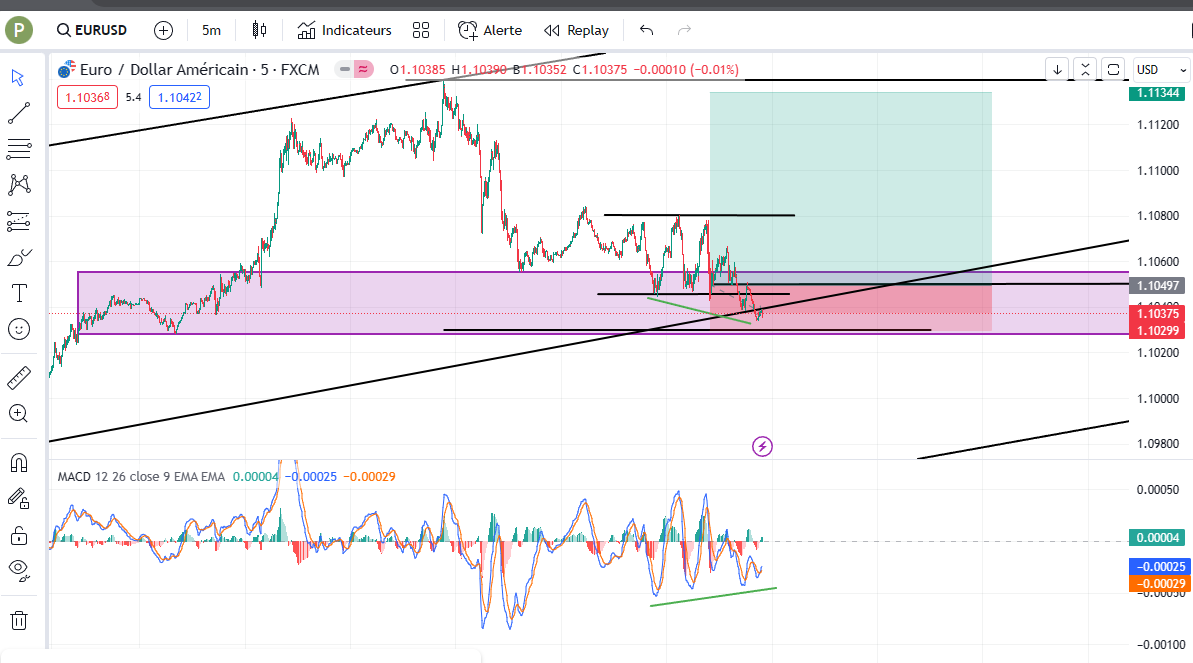Select the Brush drawing tool

(x=20, y=257)
